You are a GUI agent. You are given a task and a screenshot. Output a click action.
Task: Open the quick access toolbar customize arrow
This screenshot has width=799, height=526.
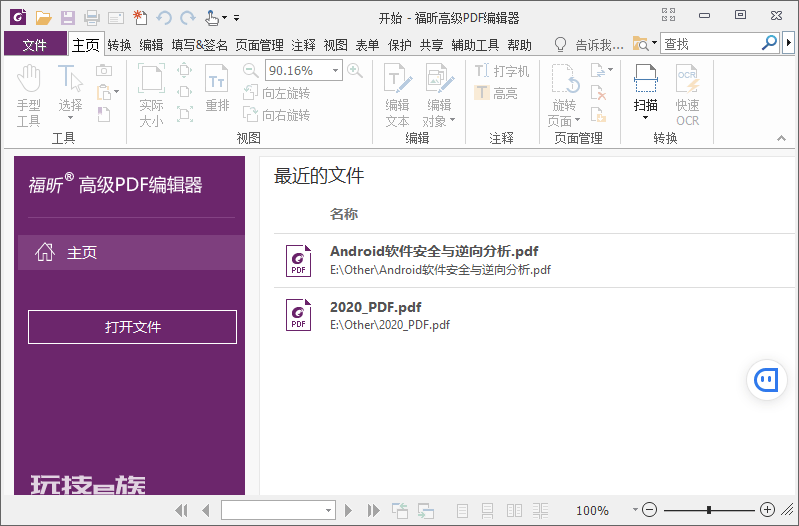click(x=236, y=18)
